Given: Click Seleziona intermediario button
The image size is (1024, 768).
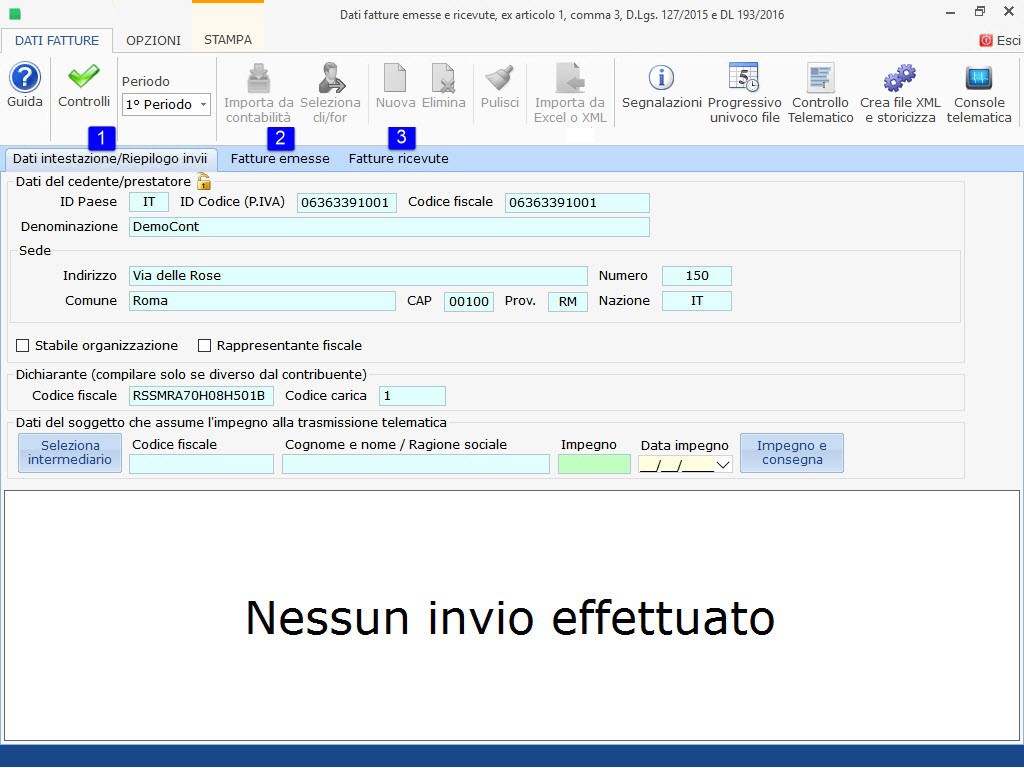Looking at the screenshot, I should tap(70, 453).
